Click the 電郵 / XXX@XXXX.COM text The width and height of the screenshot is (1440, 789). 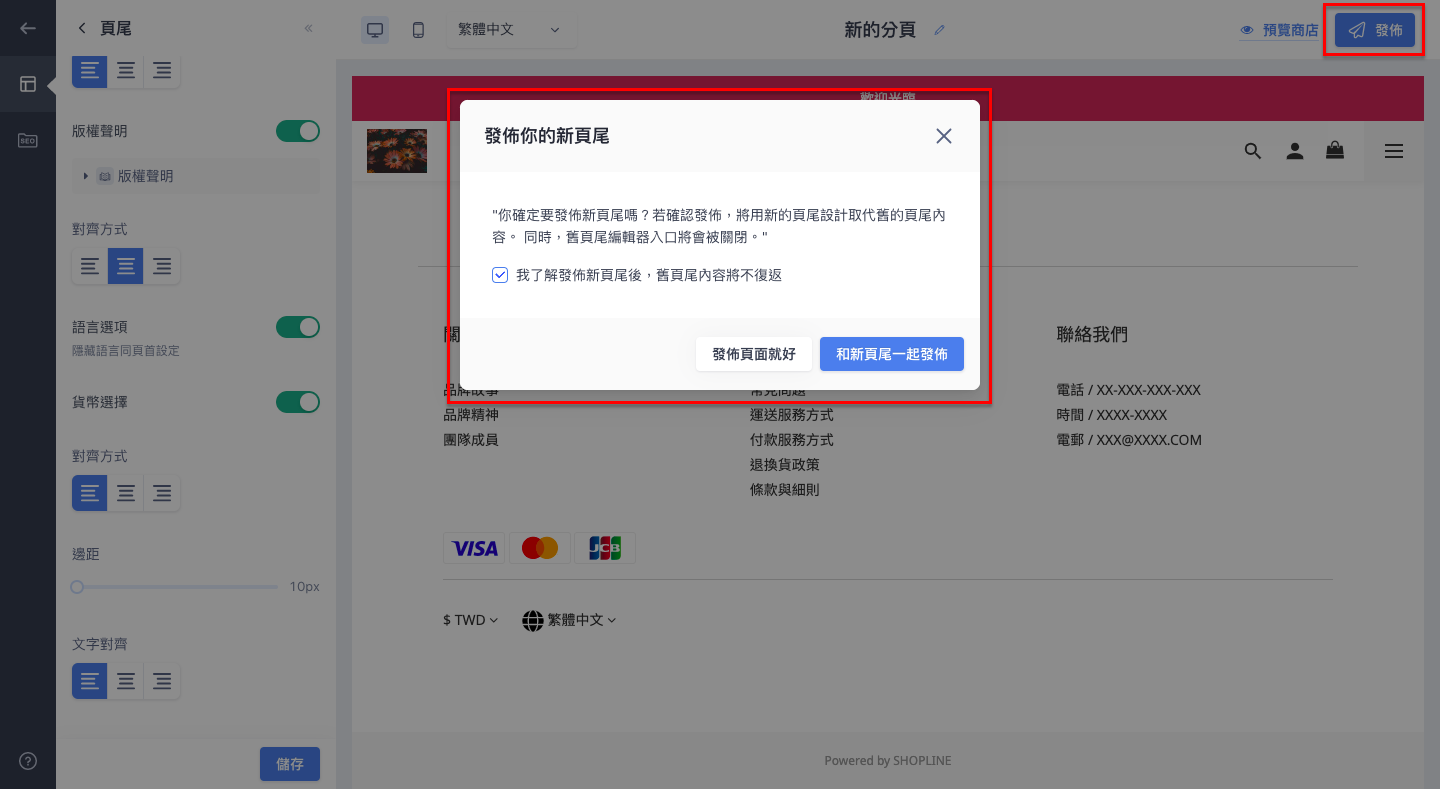click(1129, 440)
